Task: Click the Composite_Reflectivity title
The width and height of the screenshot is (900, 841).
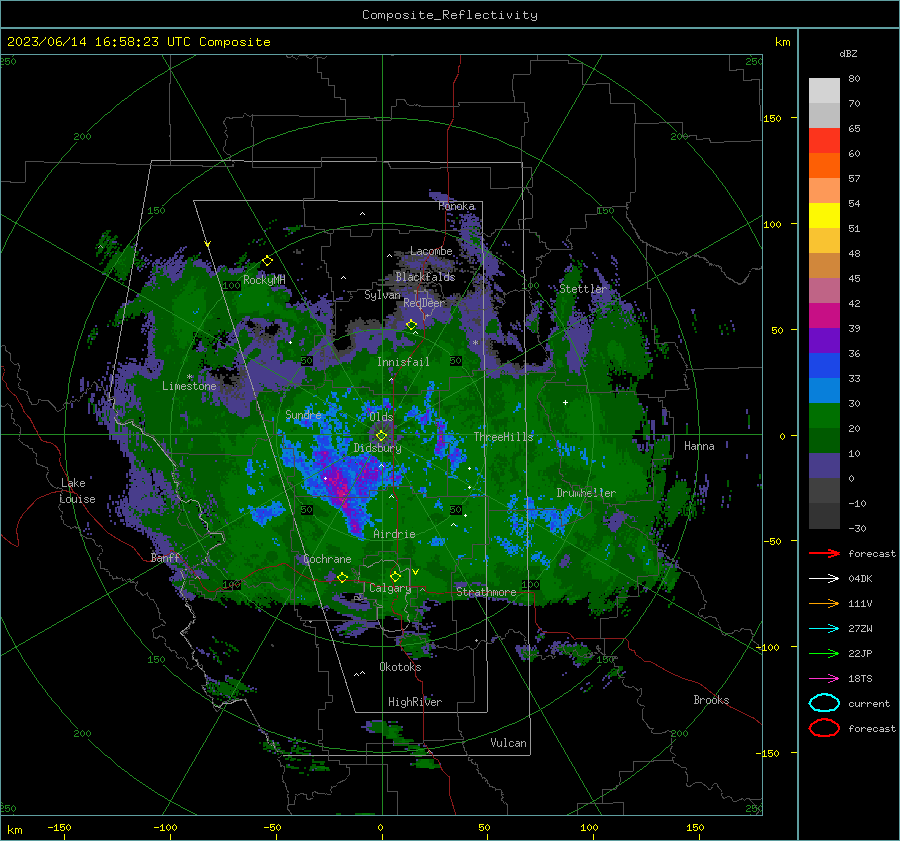Action: tap(450, 15)
